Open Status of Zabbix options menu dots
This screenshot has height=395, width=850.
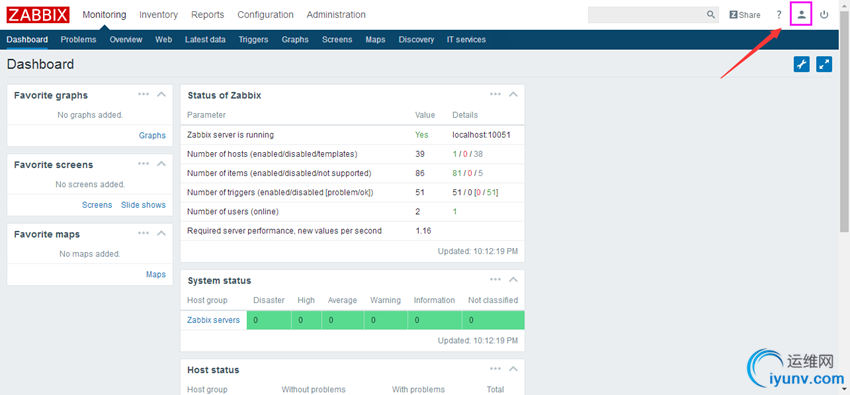point(495,94)
